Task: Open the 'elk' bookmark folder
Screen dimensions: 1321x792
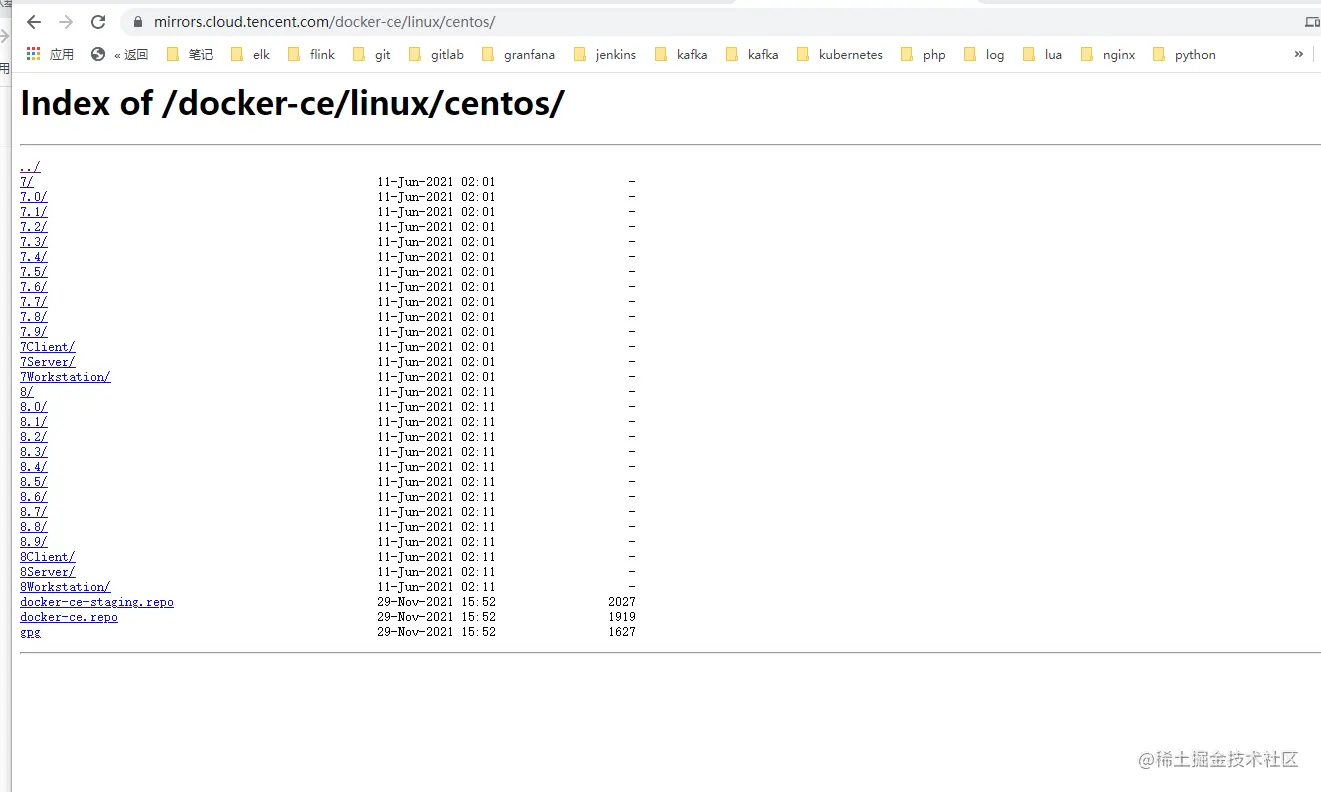Action: coord(250,54)
